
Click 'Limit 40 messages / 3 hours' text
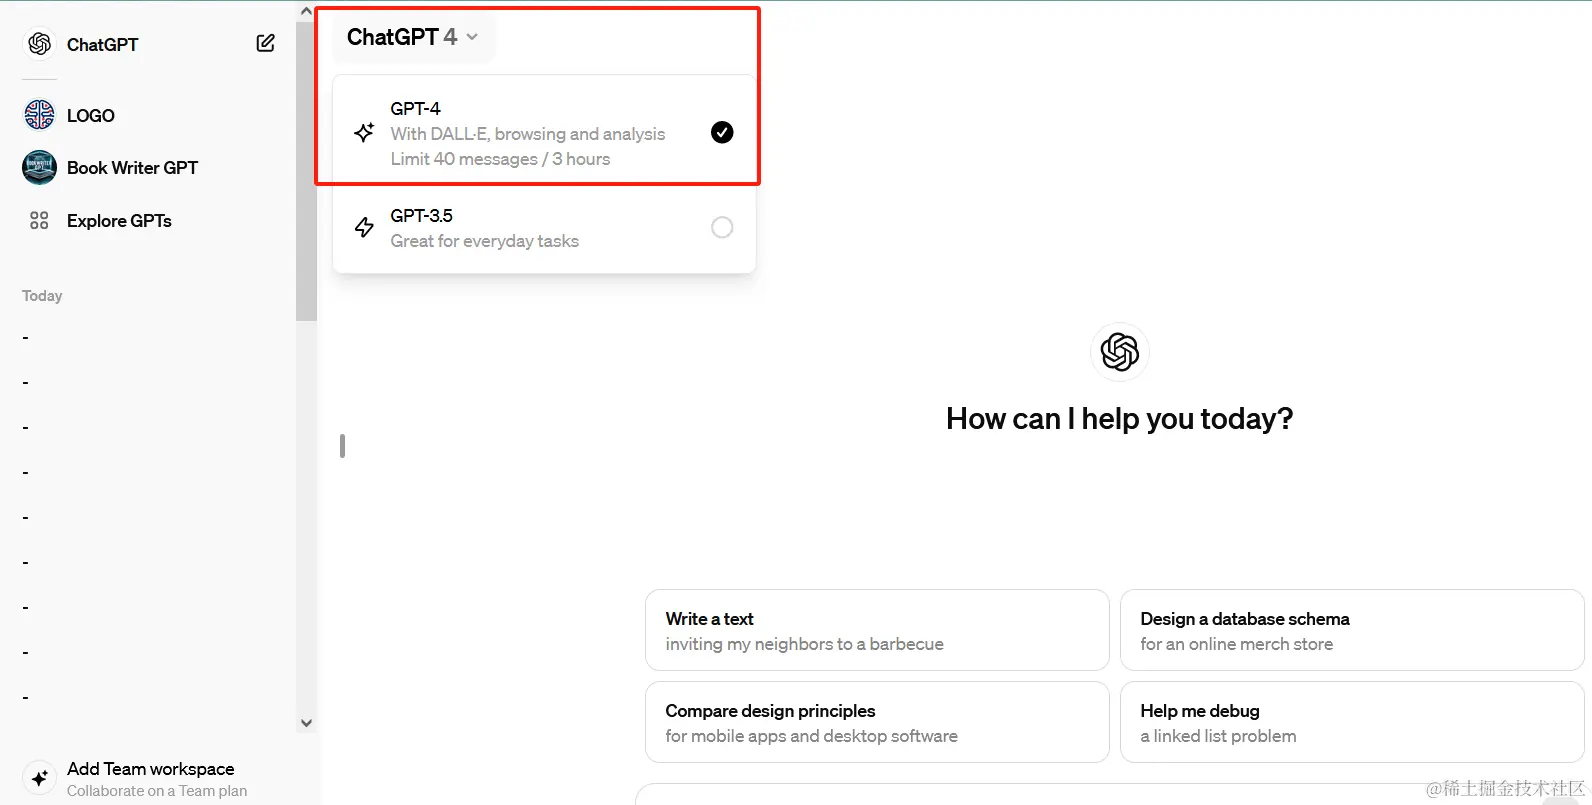tap(500, 159)
